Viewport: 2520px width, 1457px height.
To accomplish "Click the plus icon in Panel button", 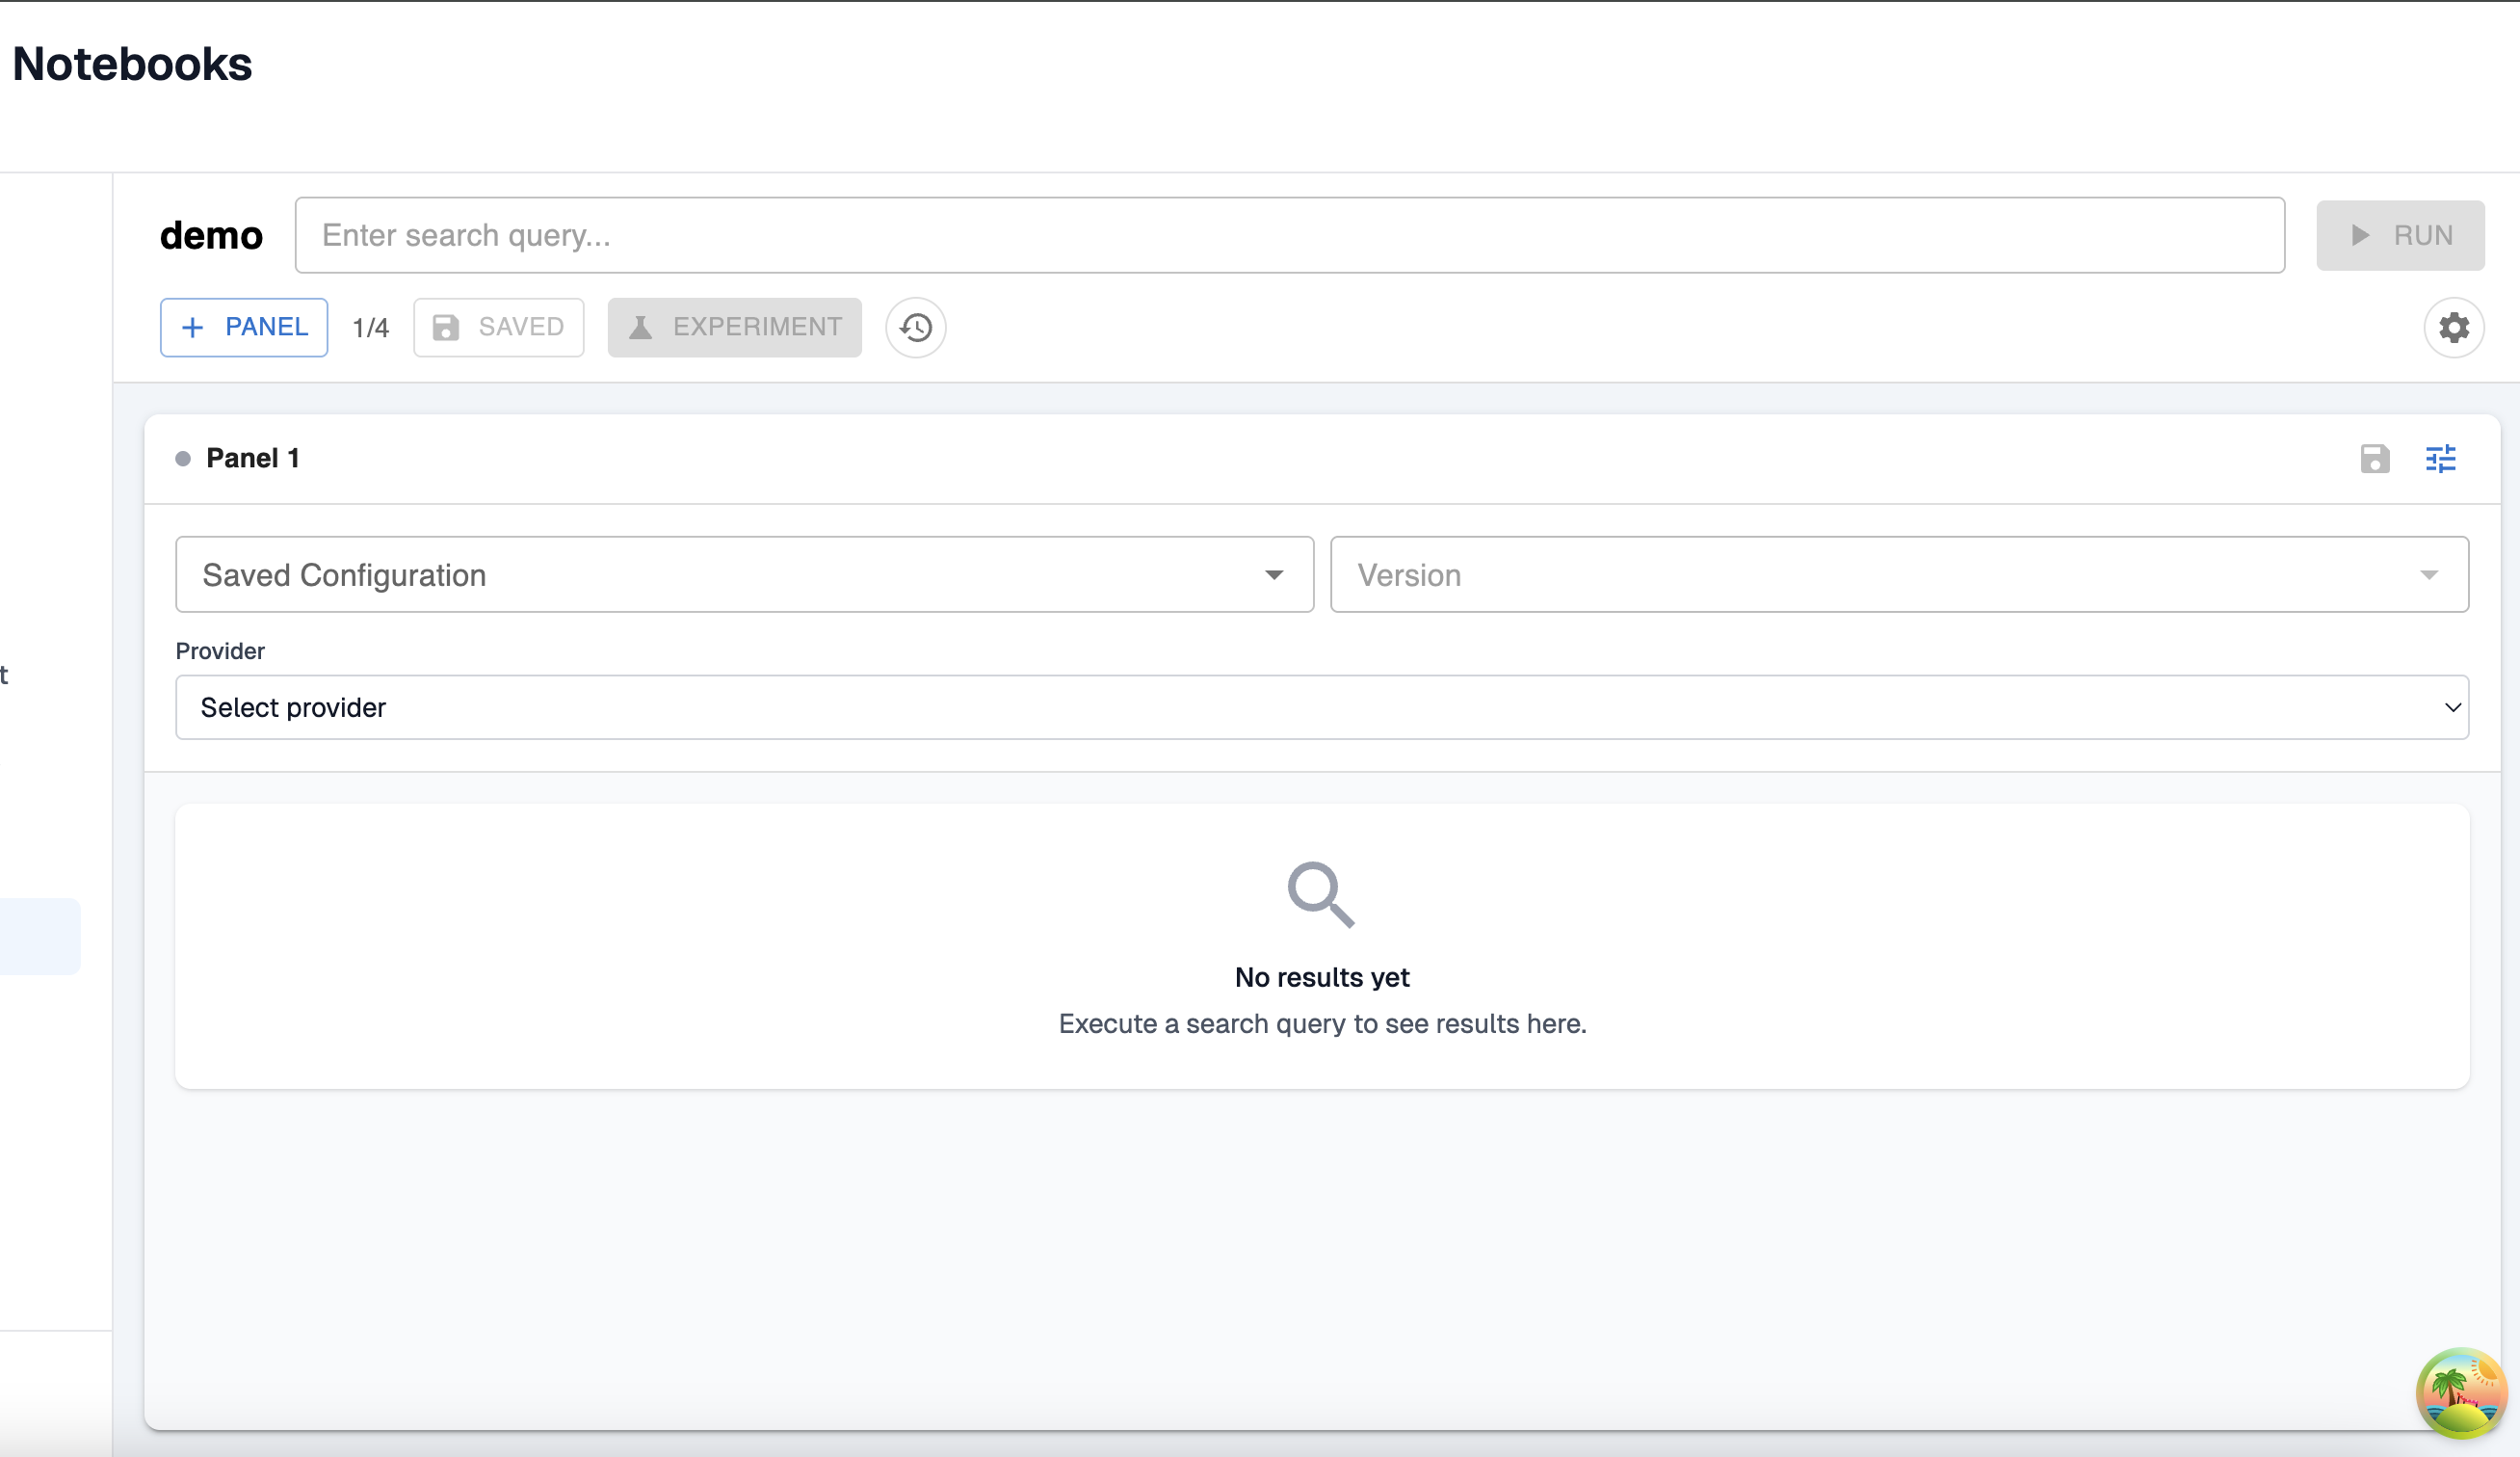I will click(193, 327).
